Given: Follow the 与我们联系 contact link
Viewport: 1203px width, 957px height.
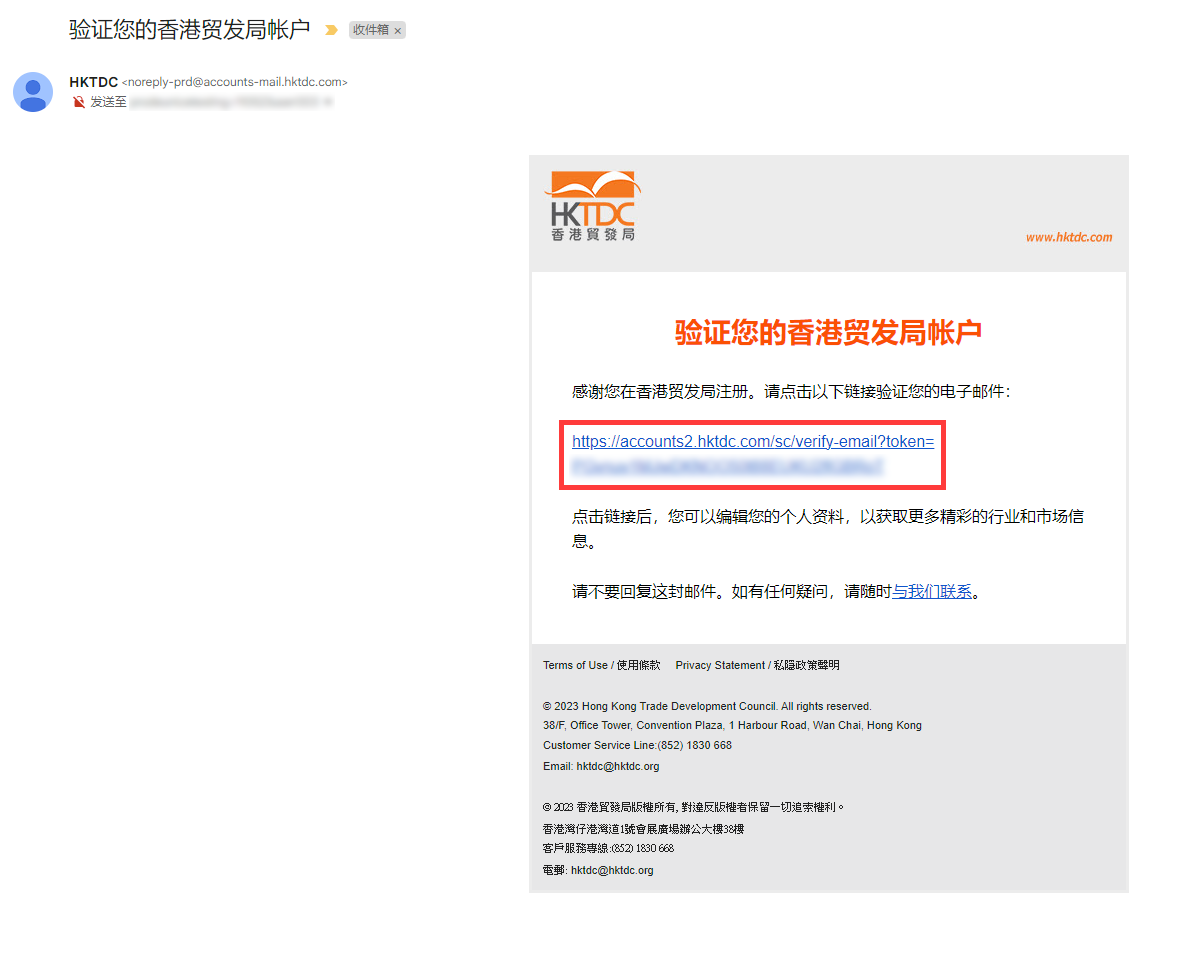Looking at the screenshot, I should point(932,591).
